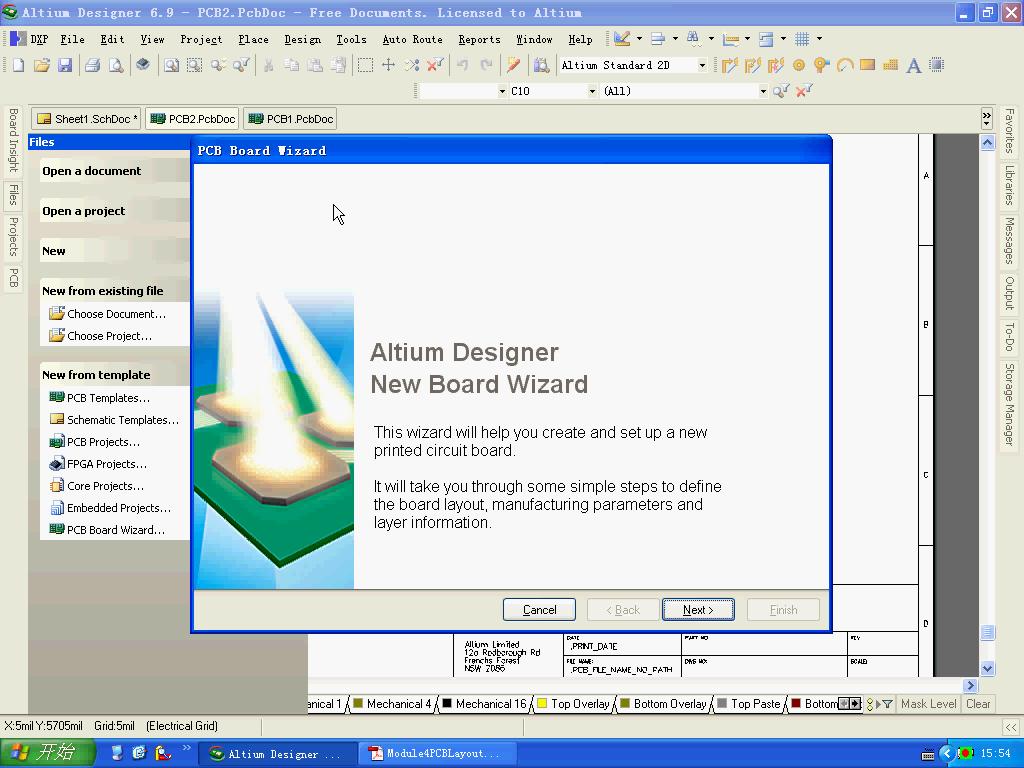Click the New document icon in toolbar

(x=18, y=65)
